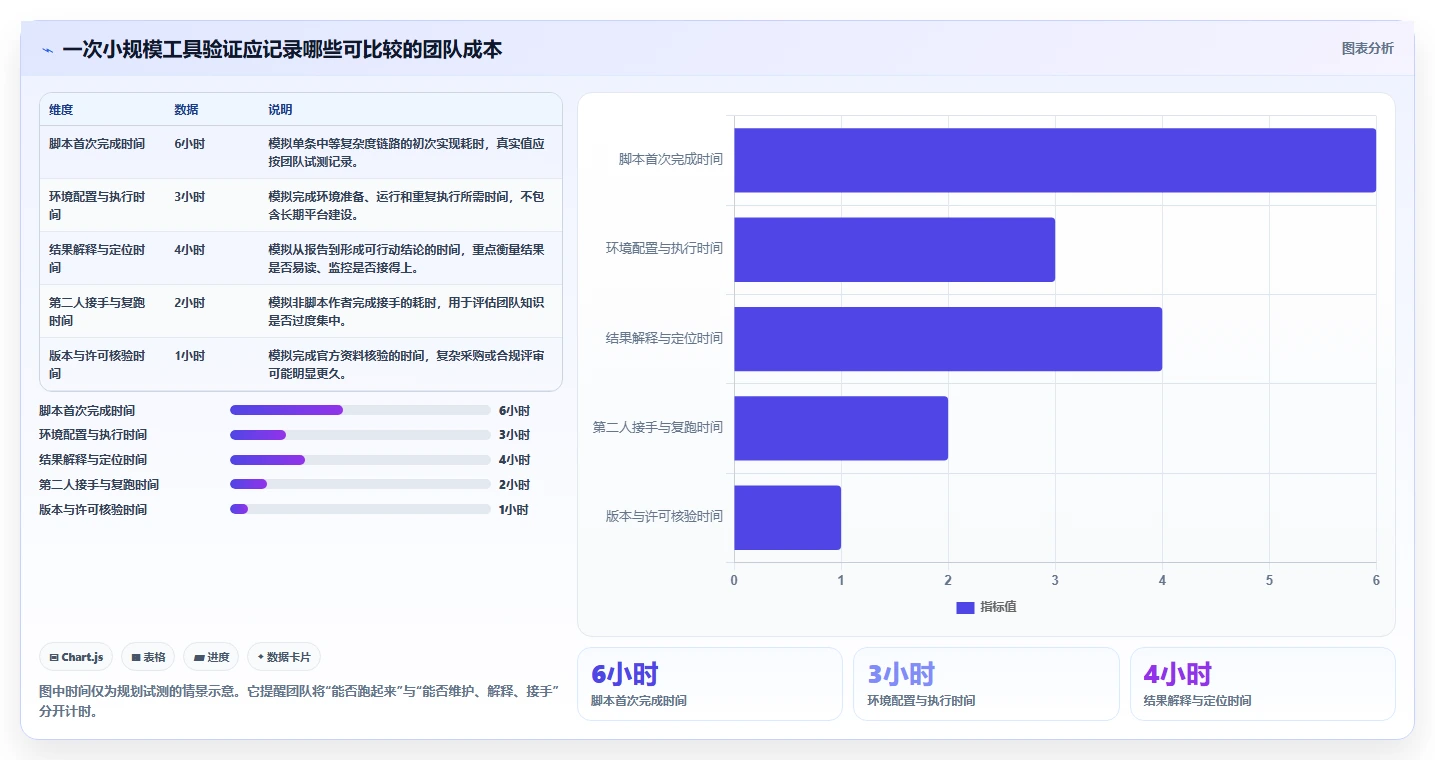Click the footnote starting 图中时间仅为规划试测
Image resolution: width=1435 pixels, height=760 pixels.
(x=299, y=702)
